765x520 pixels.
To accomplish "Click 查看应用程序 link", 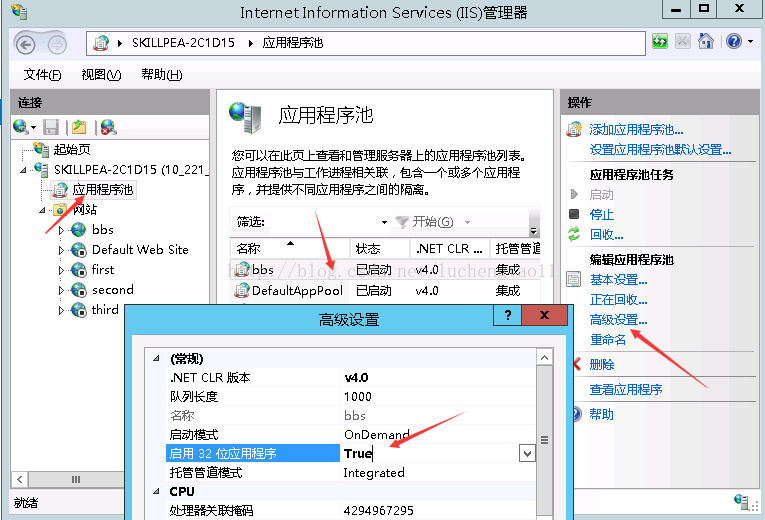I will [x=626, y=389].
